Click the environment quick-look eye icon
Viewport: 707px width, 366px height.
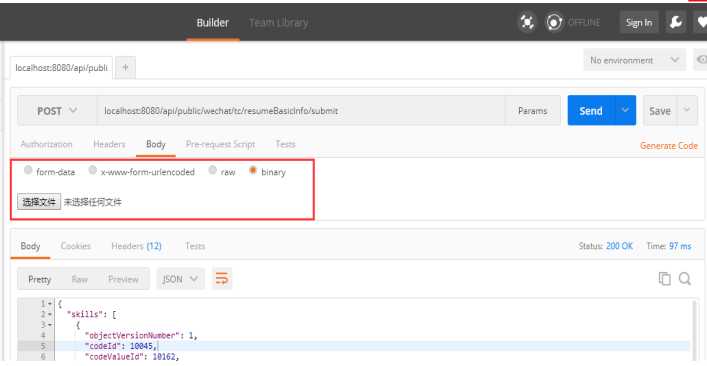(x=701, y=60)
